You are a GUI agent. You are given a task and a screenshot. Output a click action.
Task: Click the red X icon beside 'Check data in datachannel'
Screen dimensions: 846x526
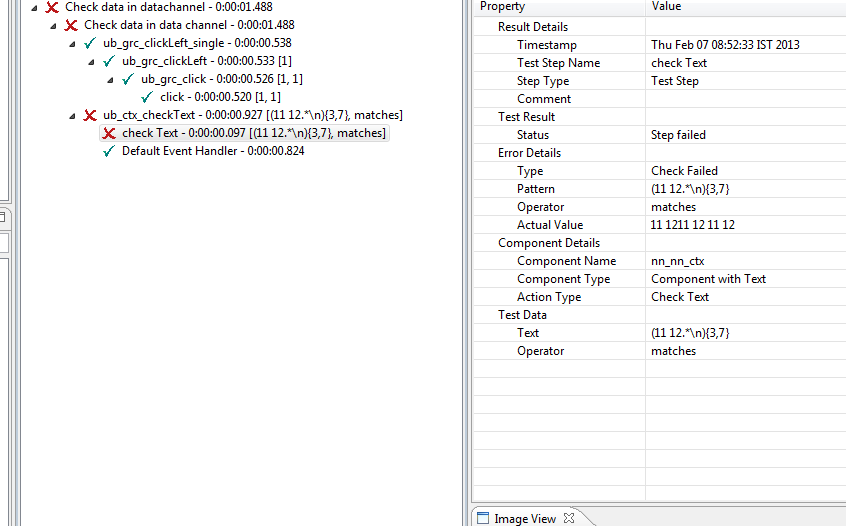coord(52,7)
